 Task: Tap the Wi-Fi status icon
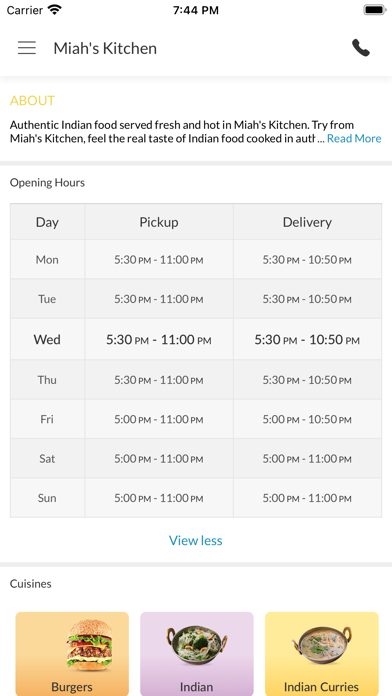tap(55, 10)
